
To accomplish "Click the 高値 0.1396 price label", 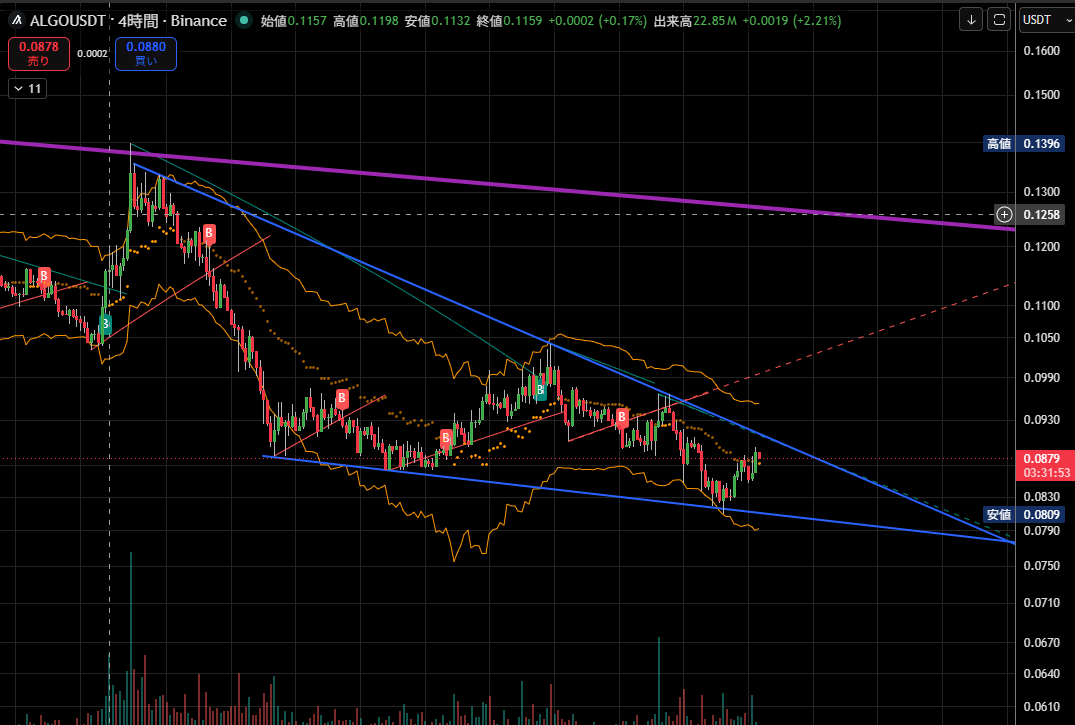I will (x=1024, y=143).
